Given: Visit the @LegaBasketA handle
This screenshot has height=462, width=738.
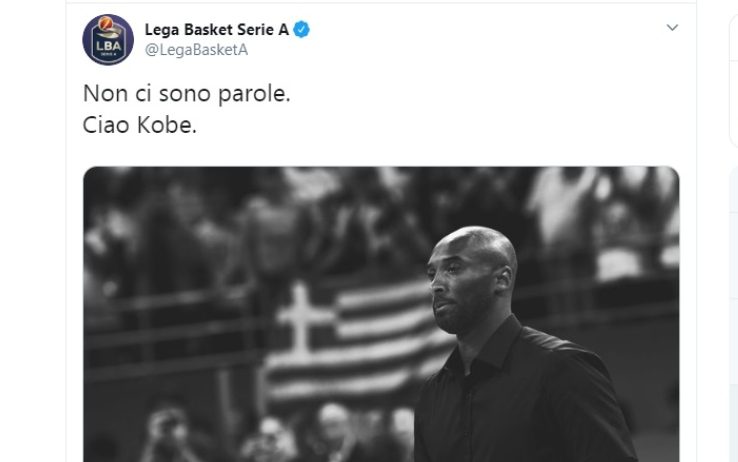Looking at the screenshot, I should click(x=196, y=50).
